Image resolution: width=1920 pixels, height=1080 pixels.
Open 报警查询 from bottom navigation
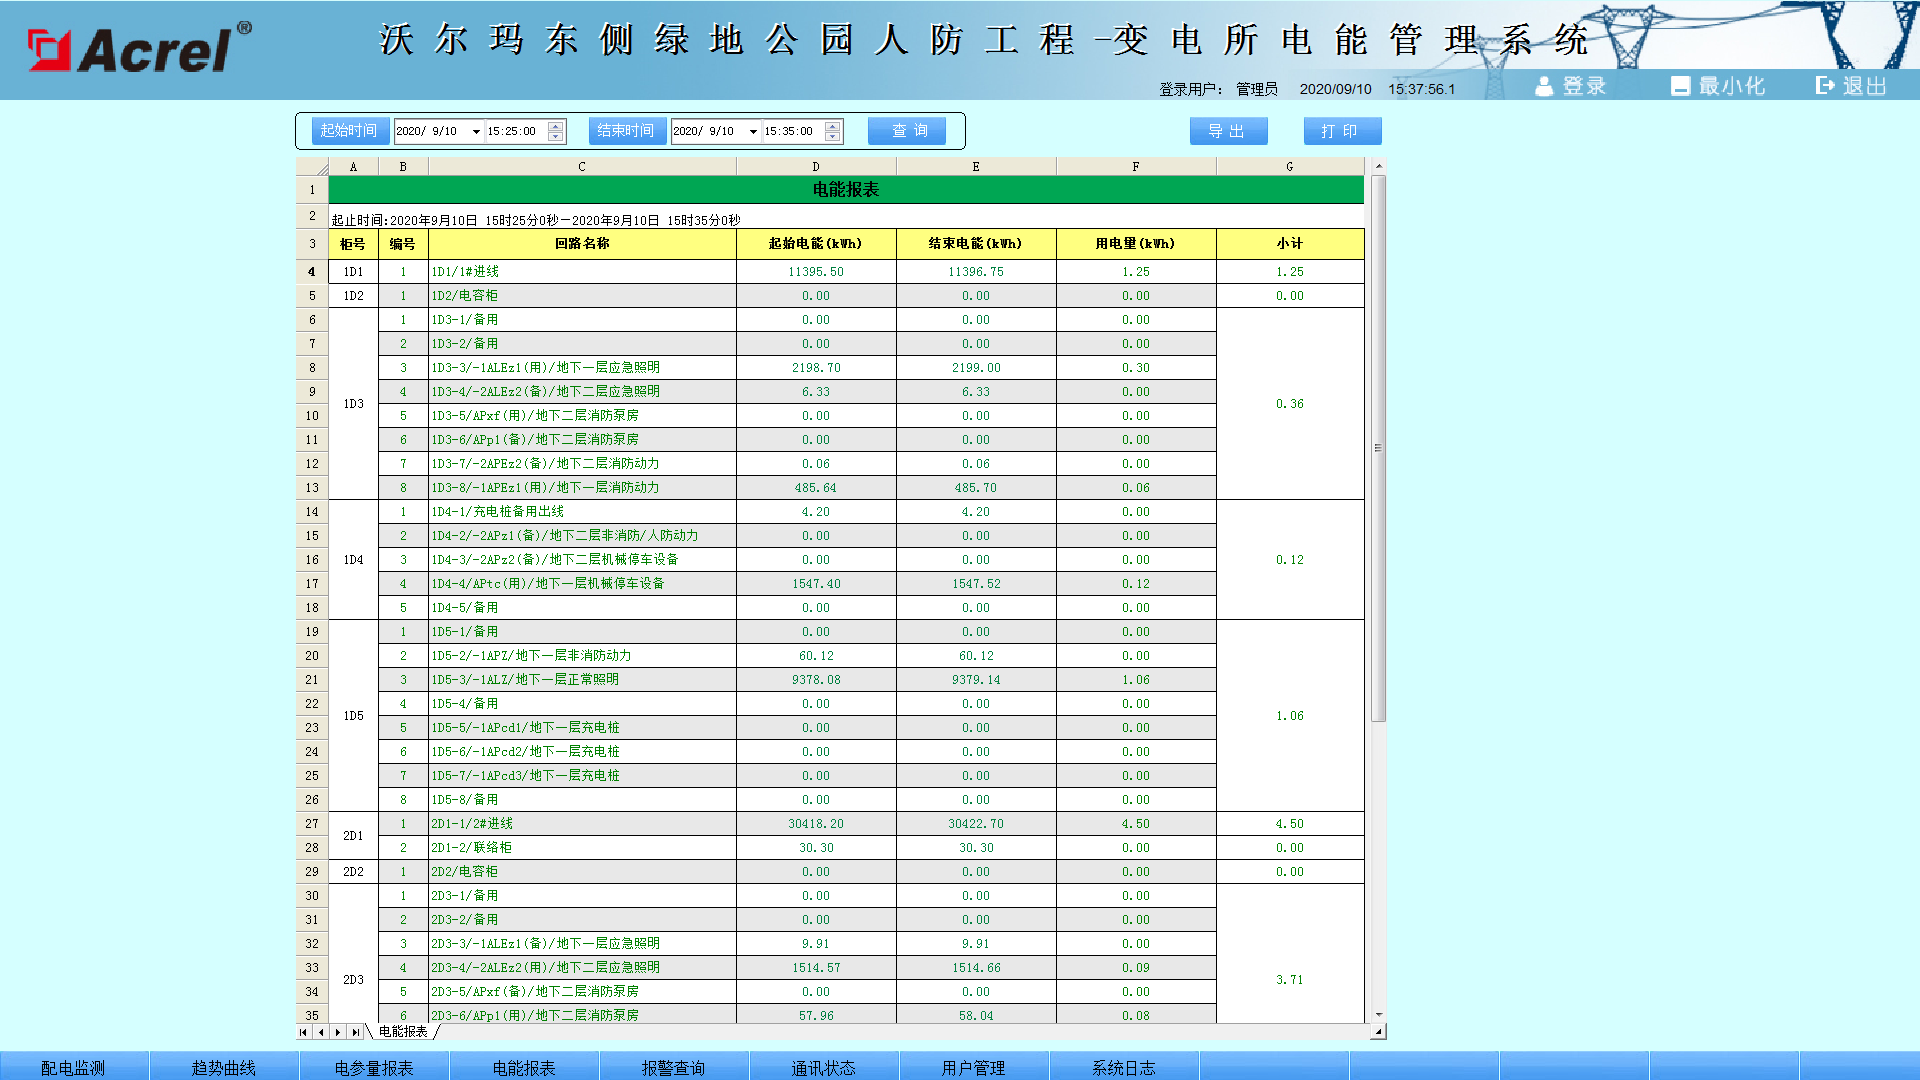[674, 1067]
